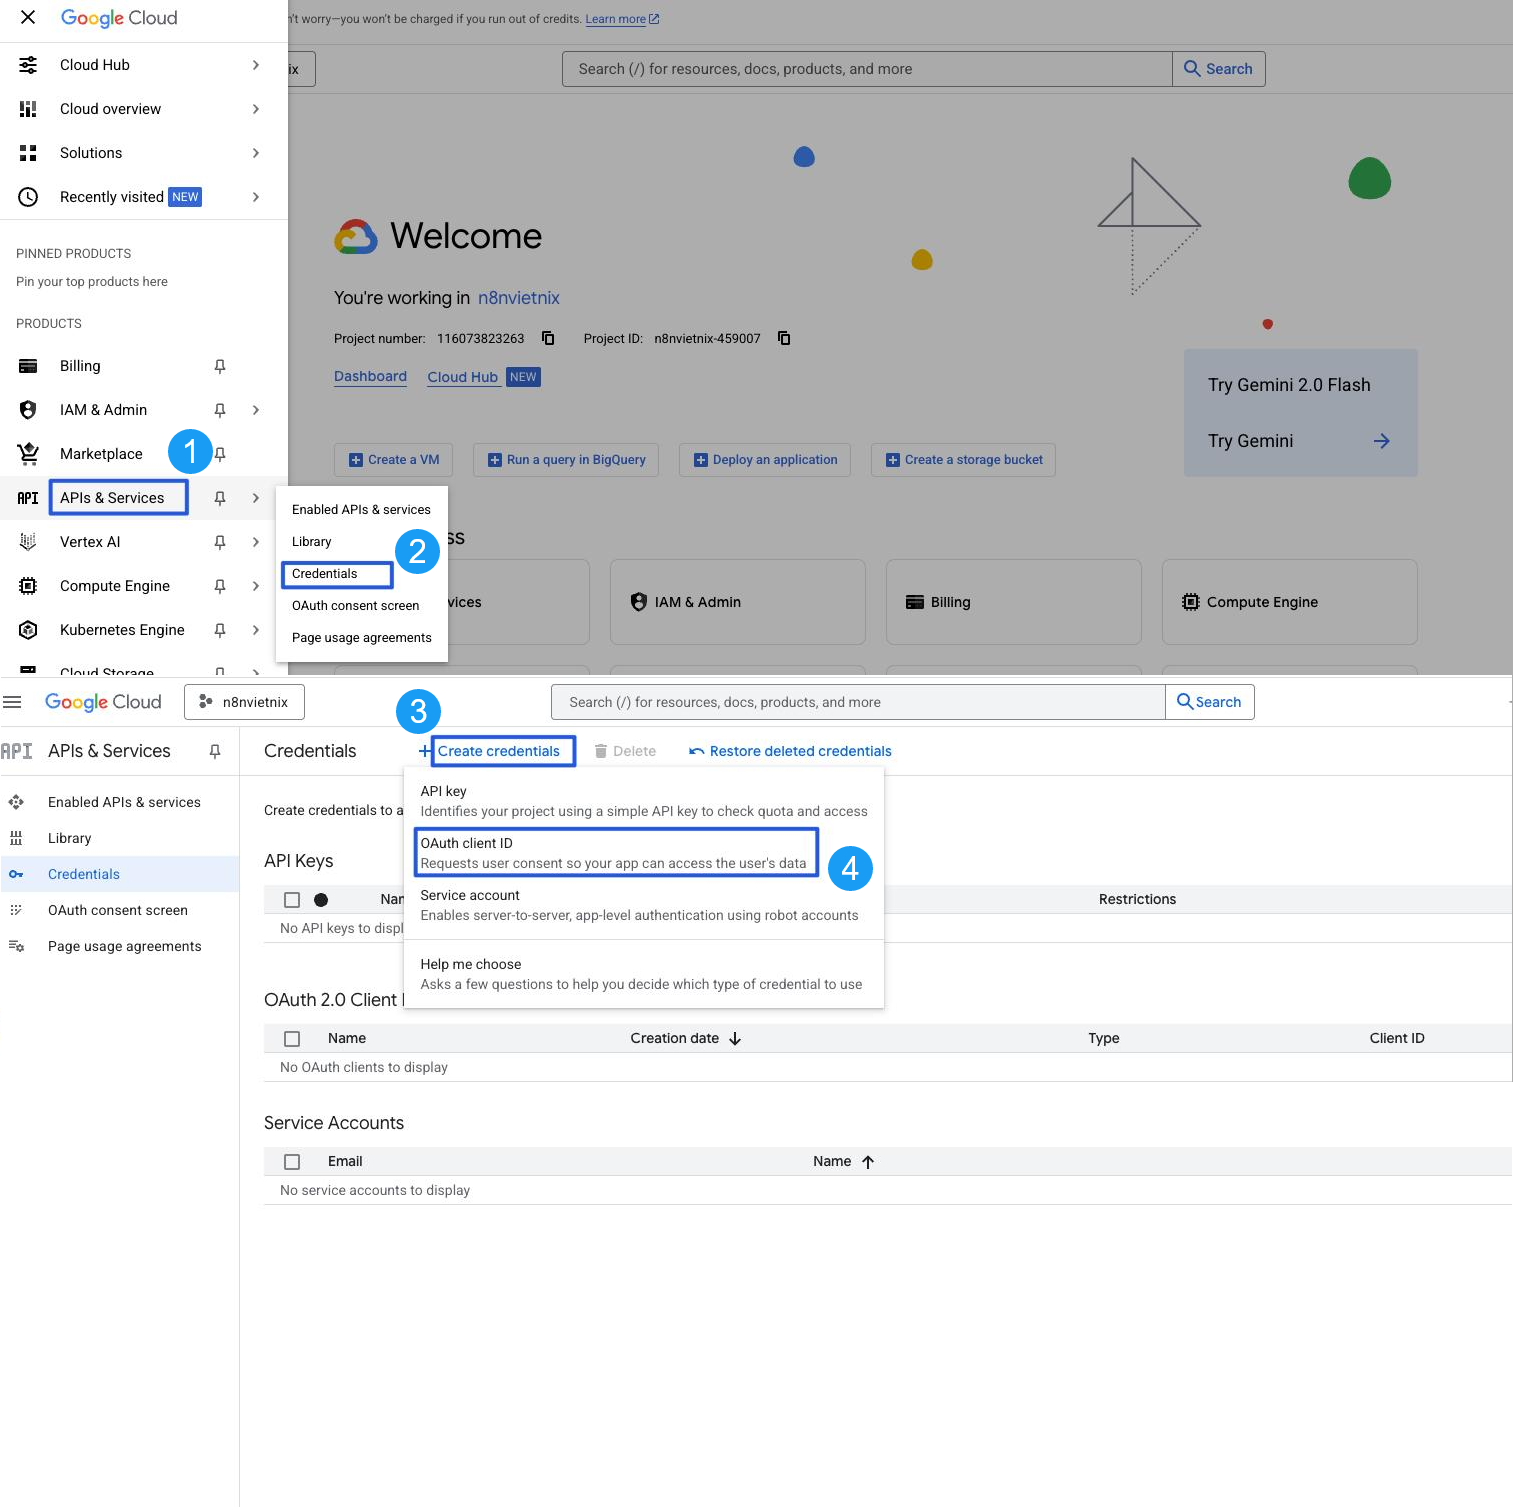The image size is (1513, 1507).
Task: Click the Credentials key icon in sidebar
Action: pyautogui.click(x=16, y=874)
